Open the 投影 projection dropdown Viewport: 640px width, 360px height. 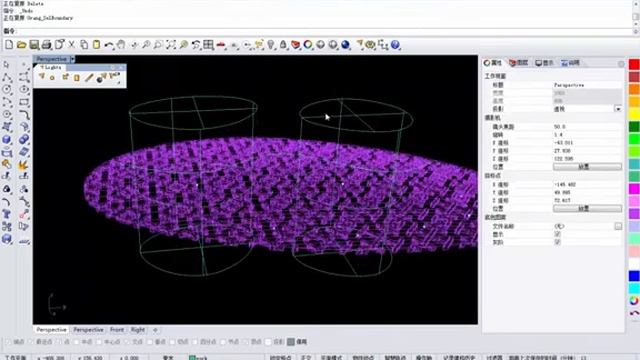click(618, 109)
